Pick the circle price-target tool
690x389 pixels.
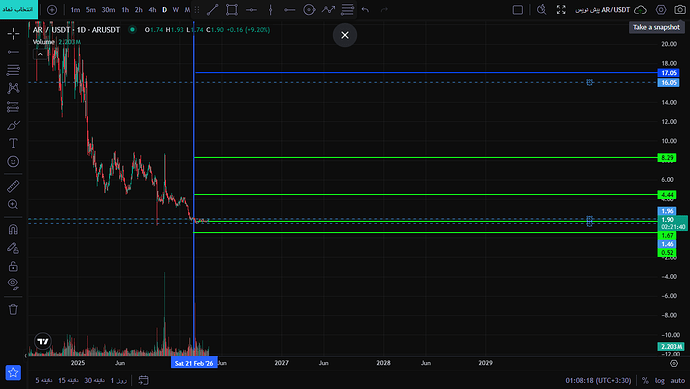pos(309,10)
